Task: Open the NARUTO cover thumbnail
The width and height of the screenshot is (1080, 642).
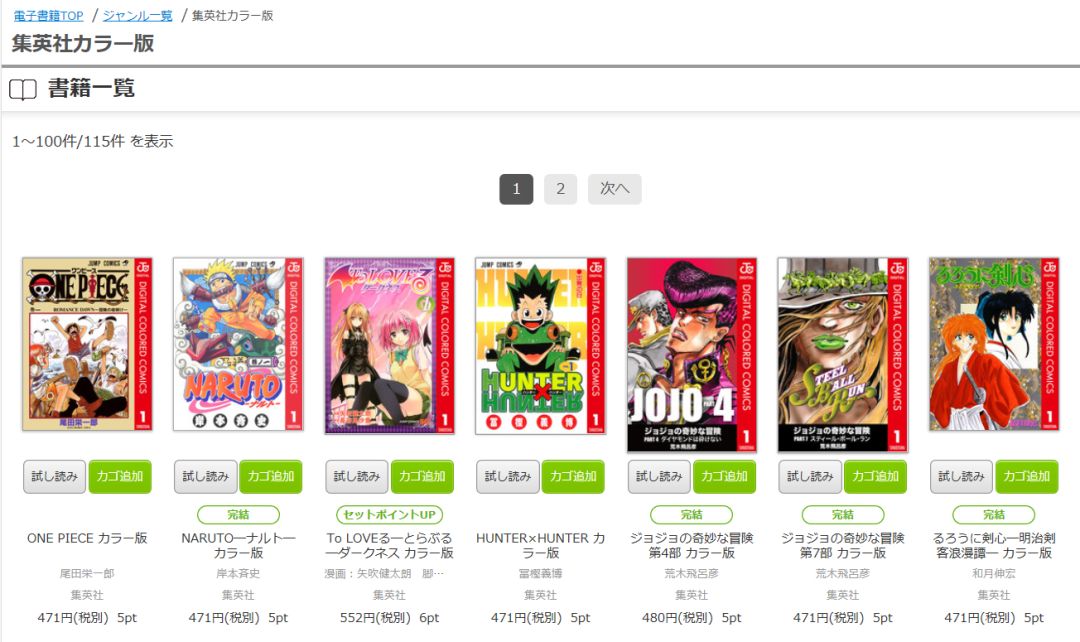Action: click(238, 344)
